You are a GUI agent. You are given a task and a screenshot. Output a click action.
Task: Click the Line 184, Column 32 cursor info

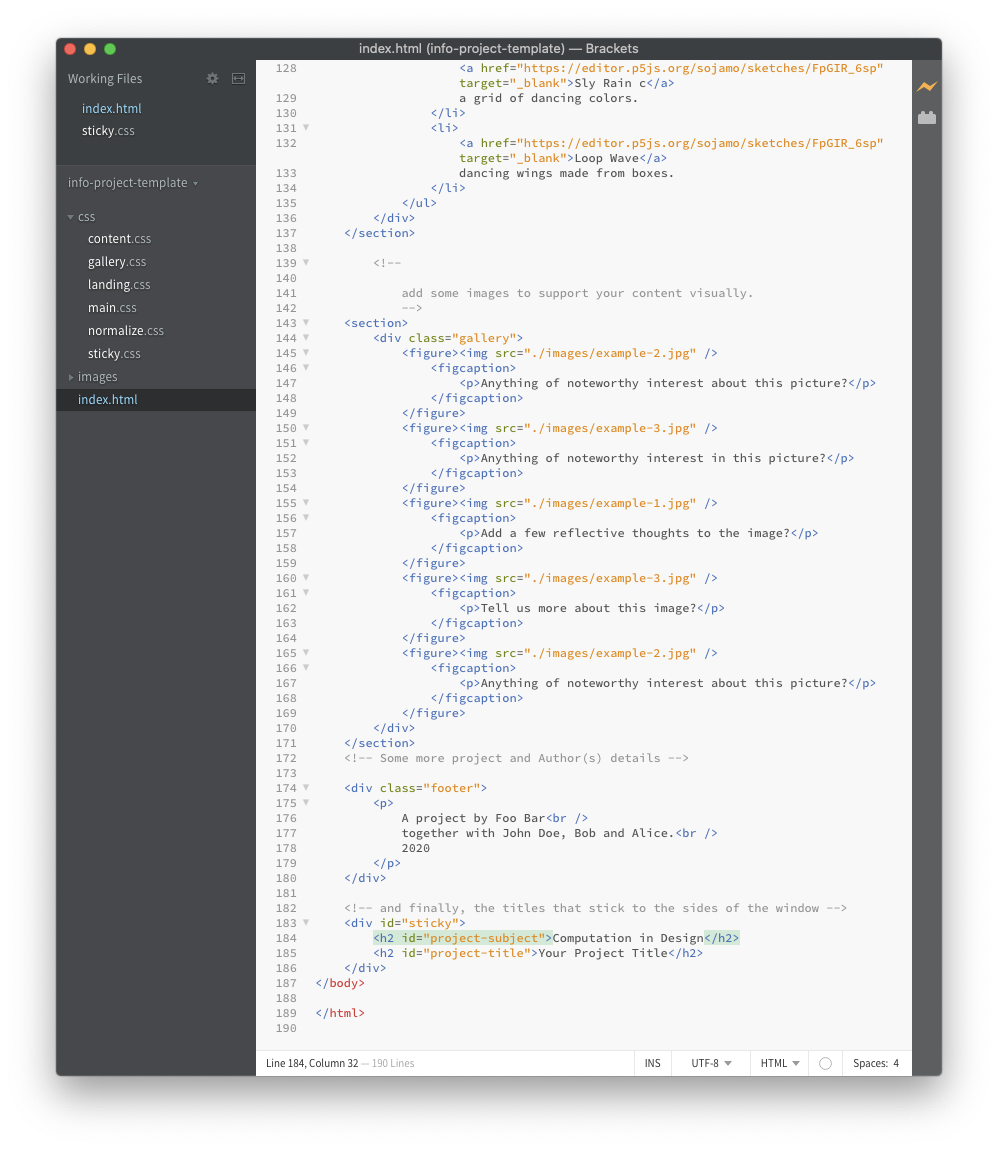pyautogui.click(x=312, y=1063)
